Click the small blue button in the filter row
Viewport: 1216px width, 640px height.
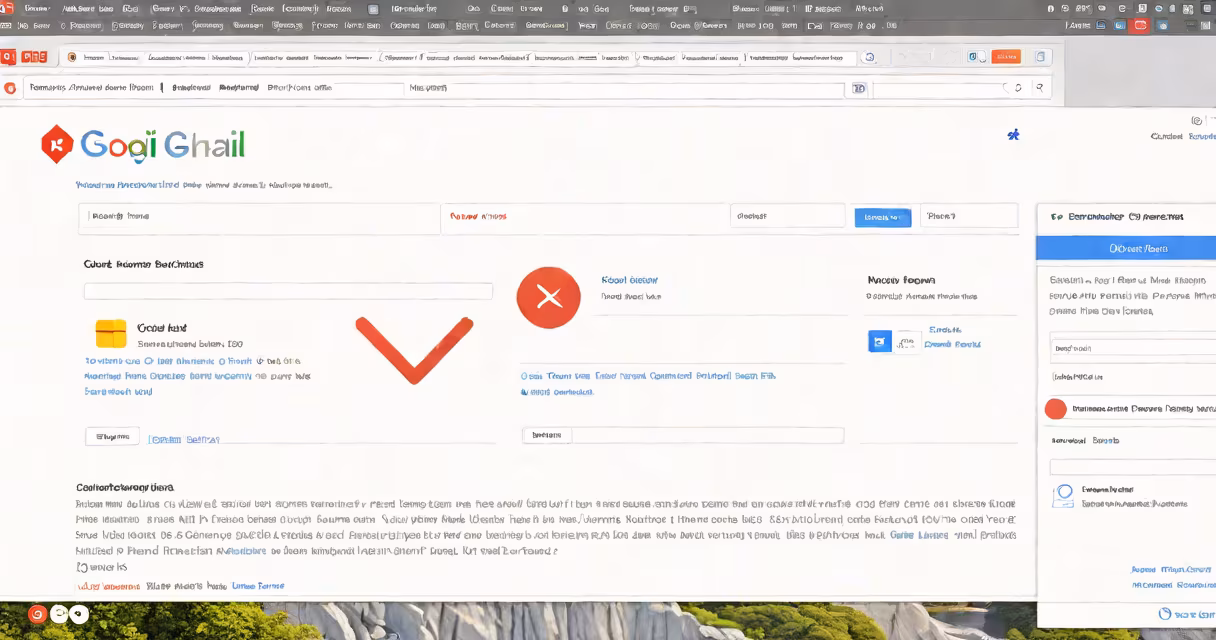tap(882, 217)
